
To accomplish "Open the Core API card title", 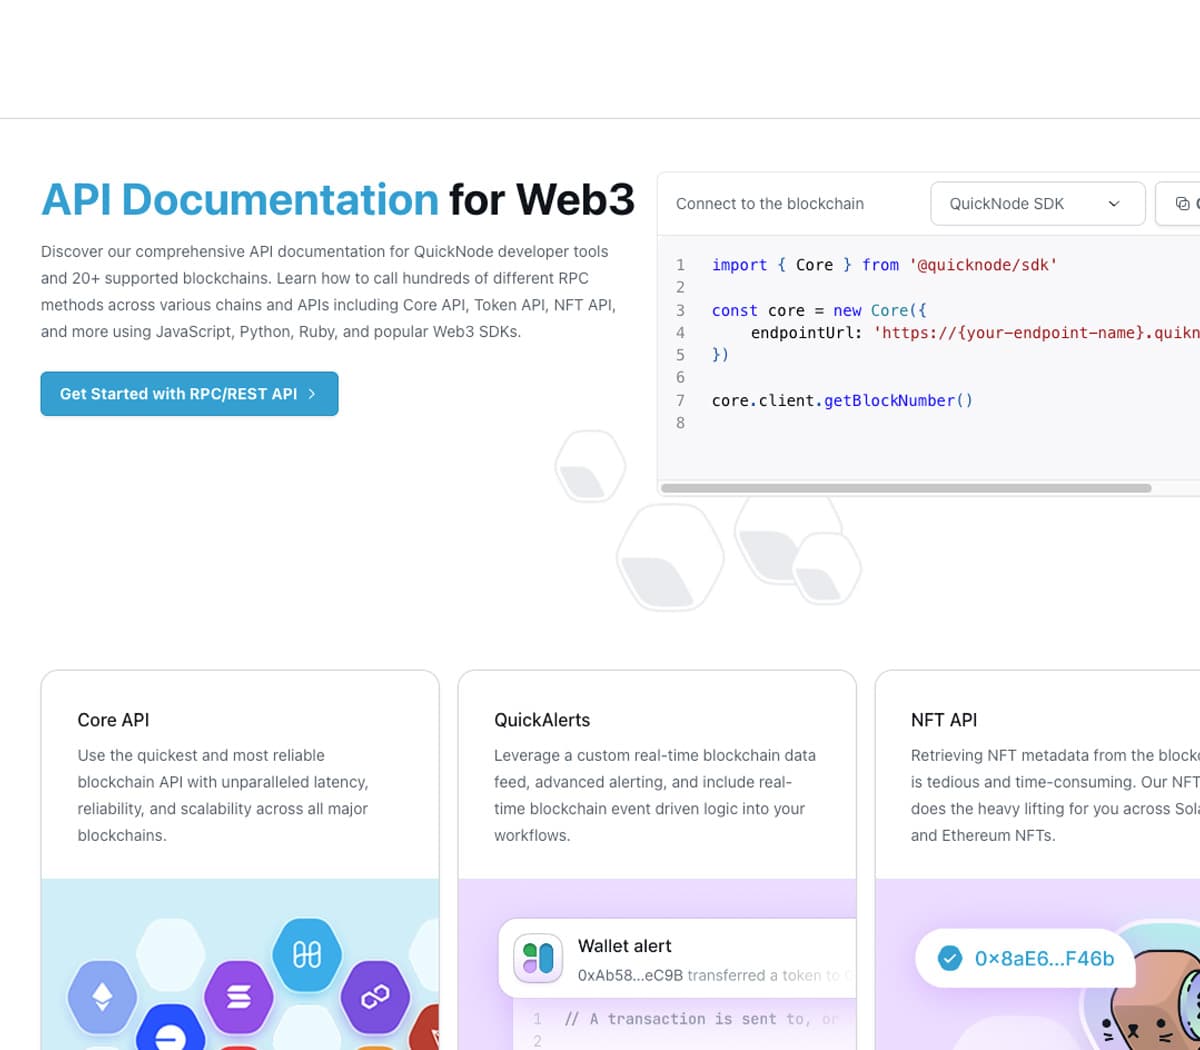I will tap(113, 720).
